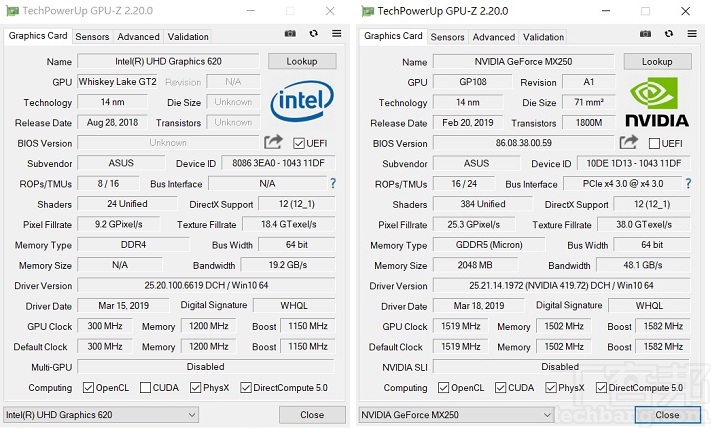Click the NVIDIA logo
Image resolution: width=711 pixels, height=428 pixels.
point(657,102)
